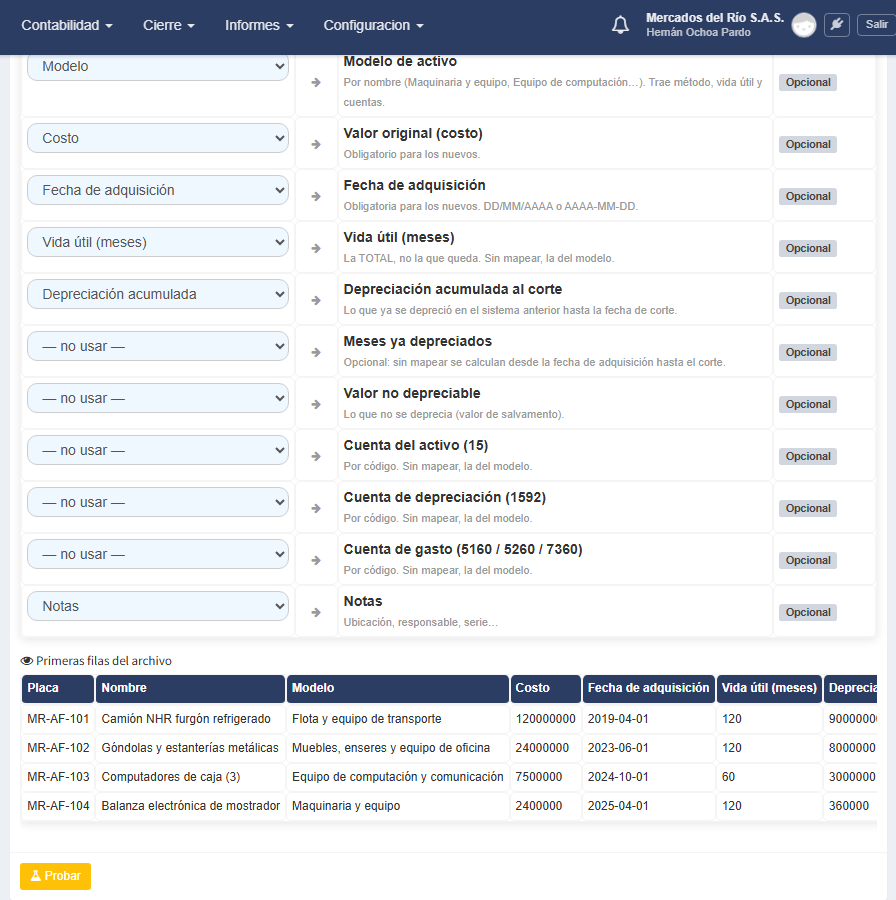The width and height of the screenshot is (896, 900).
Task: Open the Depreciación acumulada column dropdown
Action: pyautogui.click(x=158, y=294)
